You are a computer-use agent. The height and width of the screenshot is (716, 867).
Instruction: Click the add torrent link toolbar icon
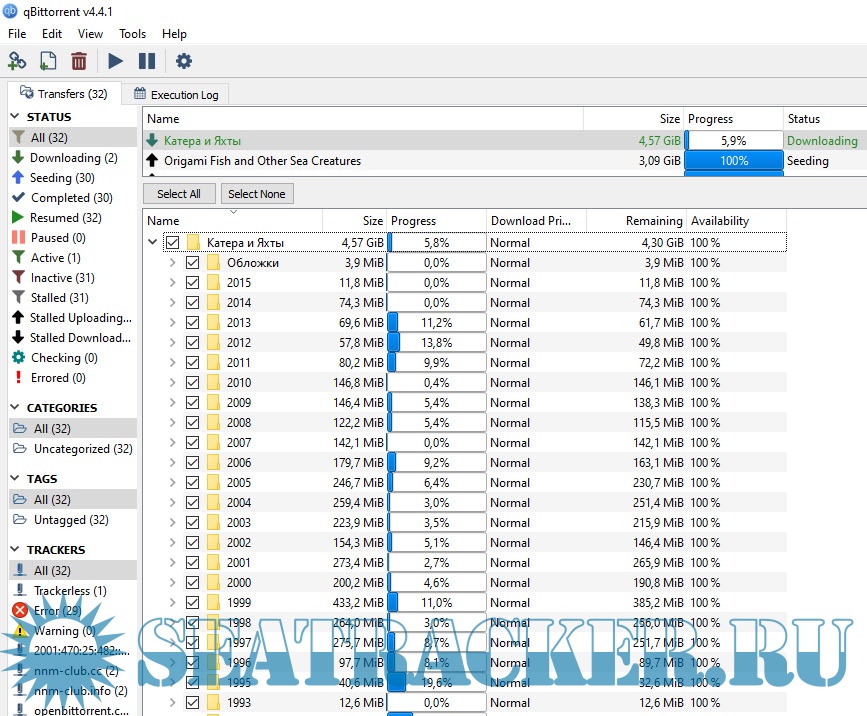coord(17,61)
